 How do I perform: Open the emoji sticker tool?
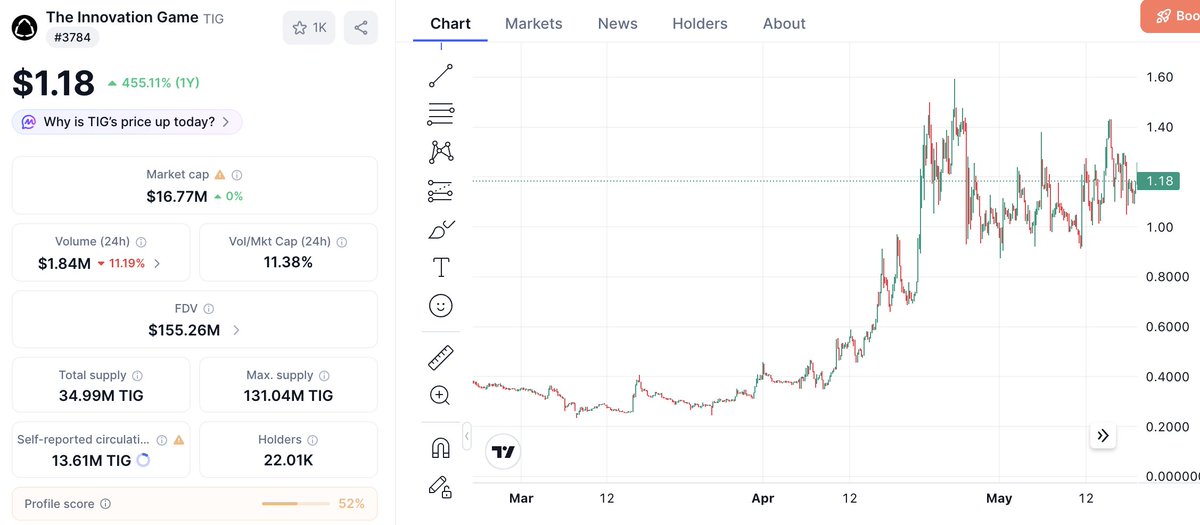[440, 305]
